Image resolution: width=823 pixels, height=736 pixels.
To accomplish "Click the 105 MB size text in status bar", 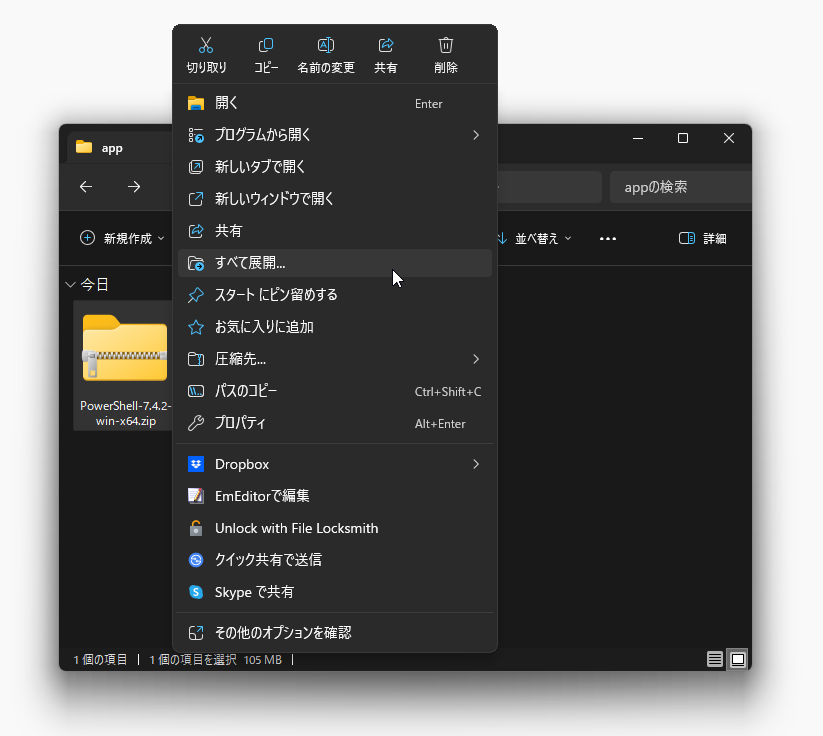I will (262, 659).
